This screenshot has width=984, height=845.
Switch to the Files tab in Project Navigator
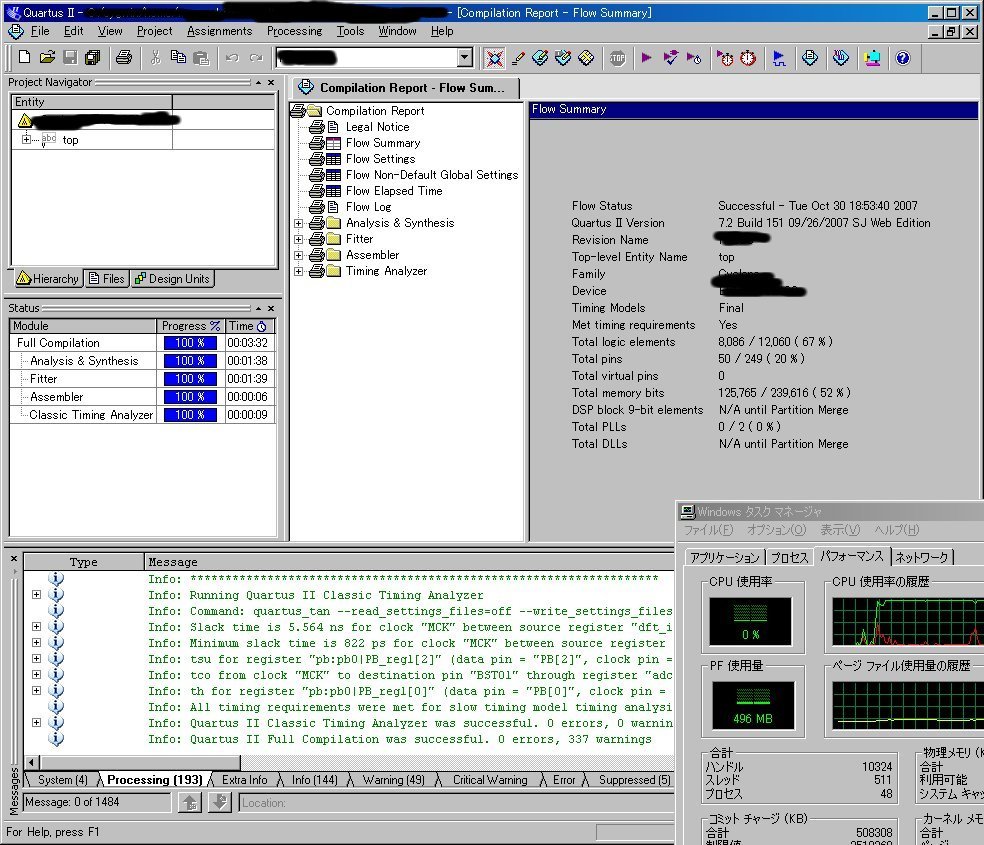click(106, 279)
